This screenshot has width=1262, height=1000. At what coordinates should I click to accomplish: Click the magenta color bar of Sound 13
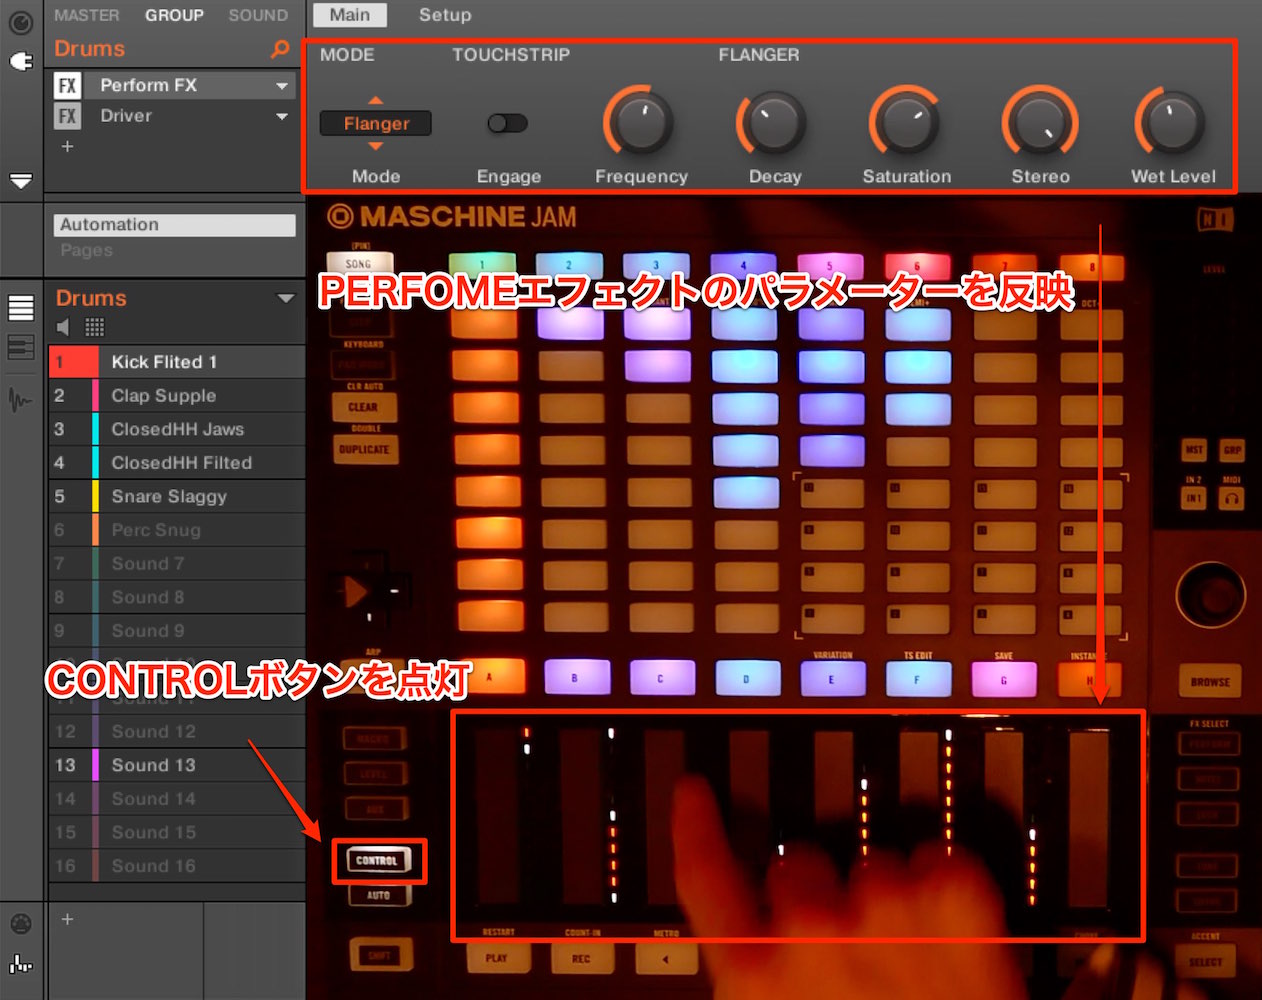96,765
